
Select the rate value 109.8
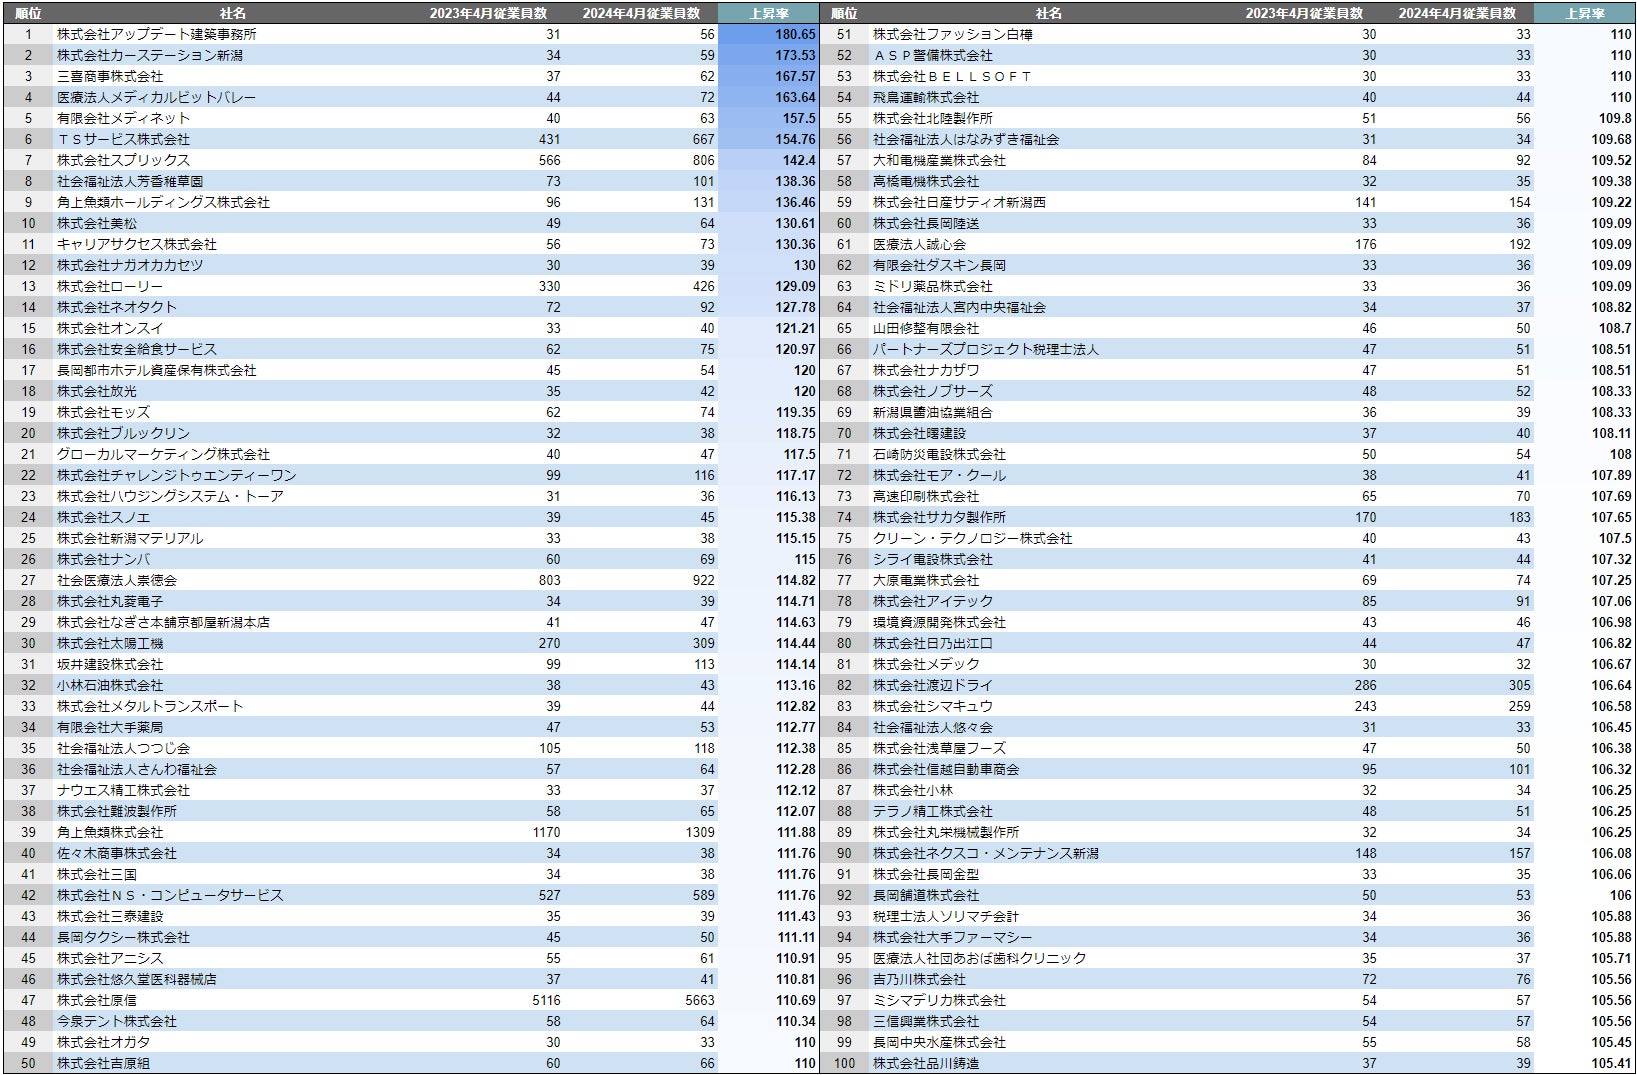(x=1615, y=118)
